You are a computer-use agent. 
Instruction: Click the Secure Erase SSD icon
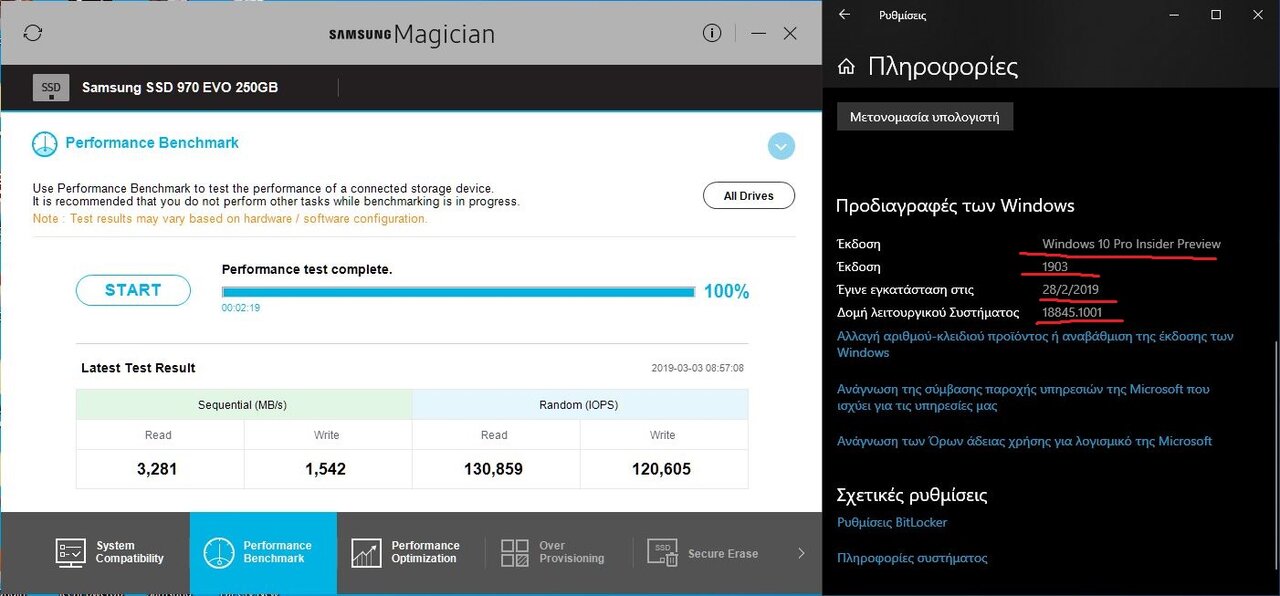(662, 553)
